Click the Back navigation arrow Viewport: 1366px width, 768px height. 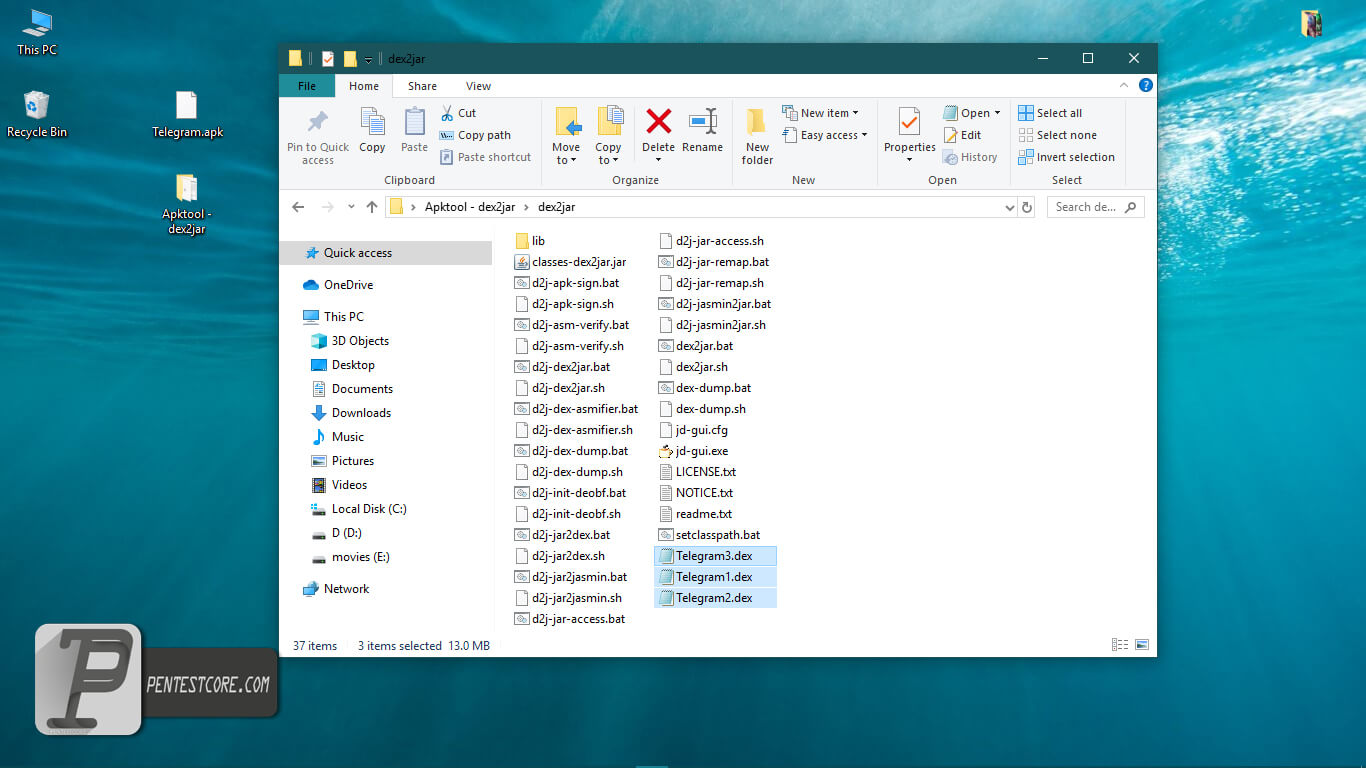pos(298,207)
